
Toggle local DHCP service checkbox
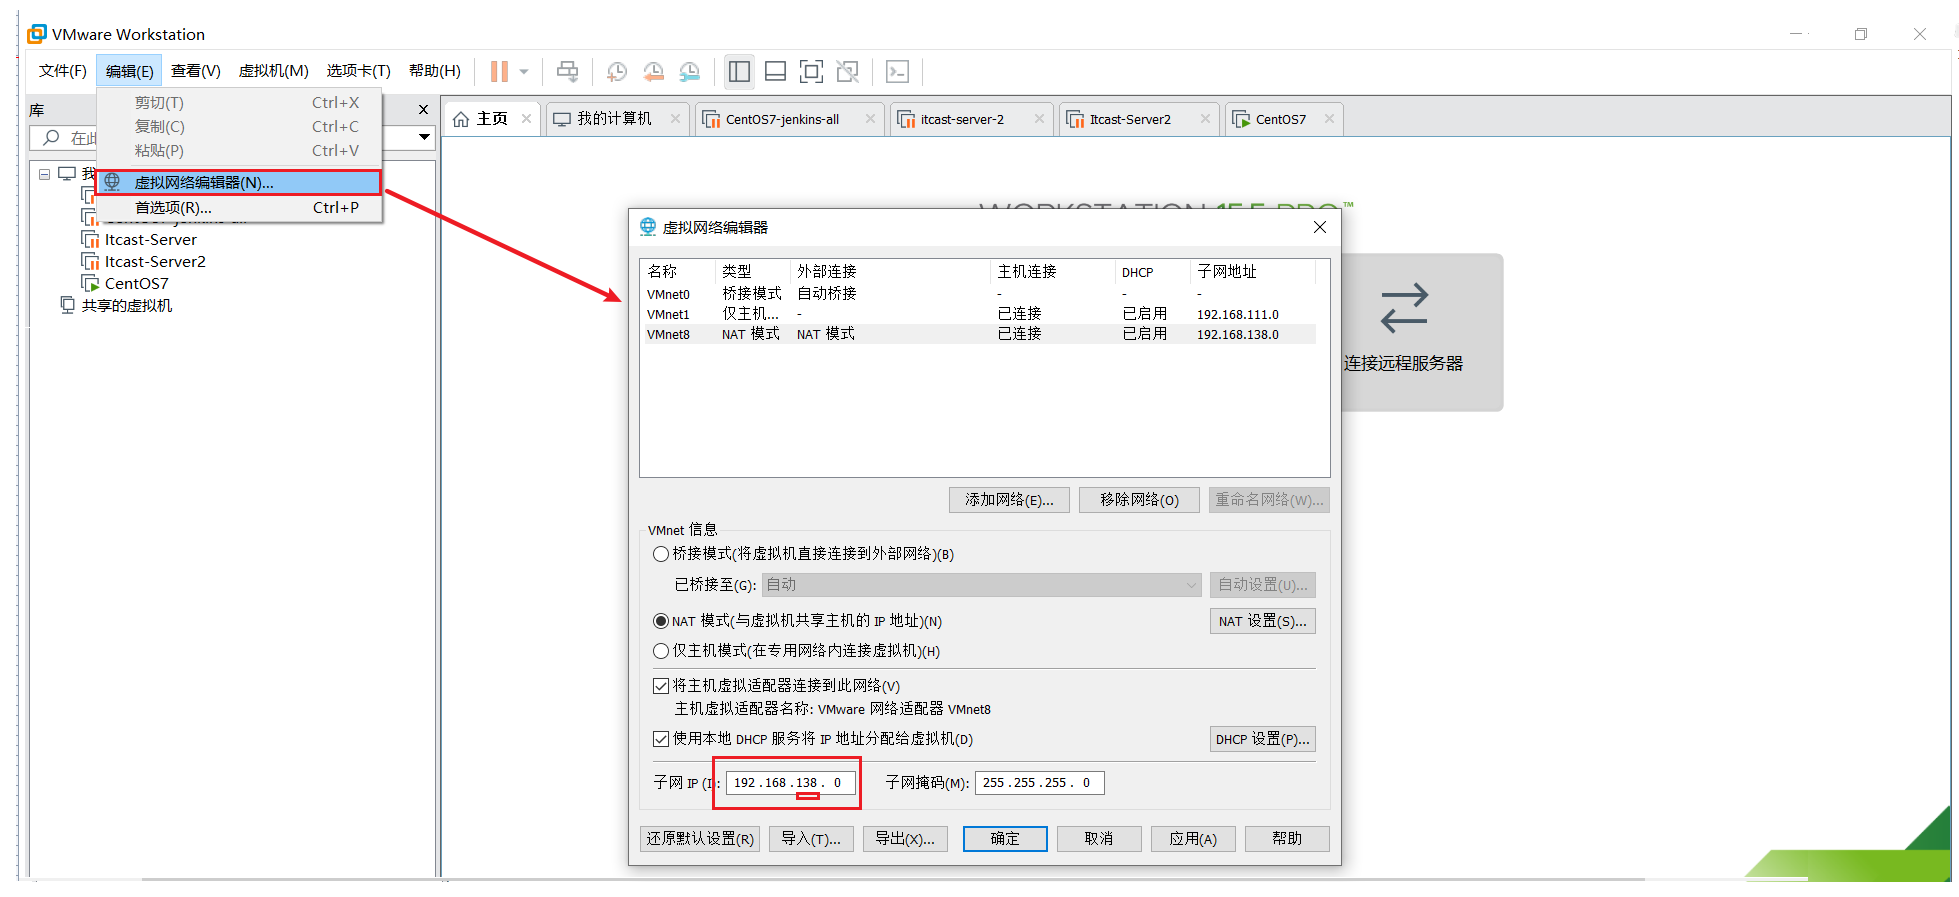coord(661,739)
